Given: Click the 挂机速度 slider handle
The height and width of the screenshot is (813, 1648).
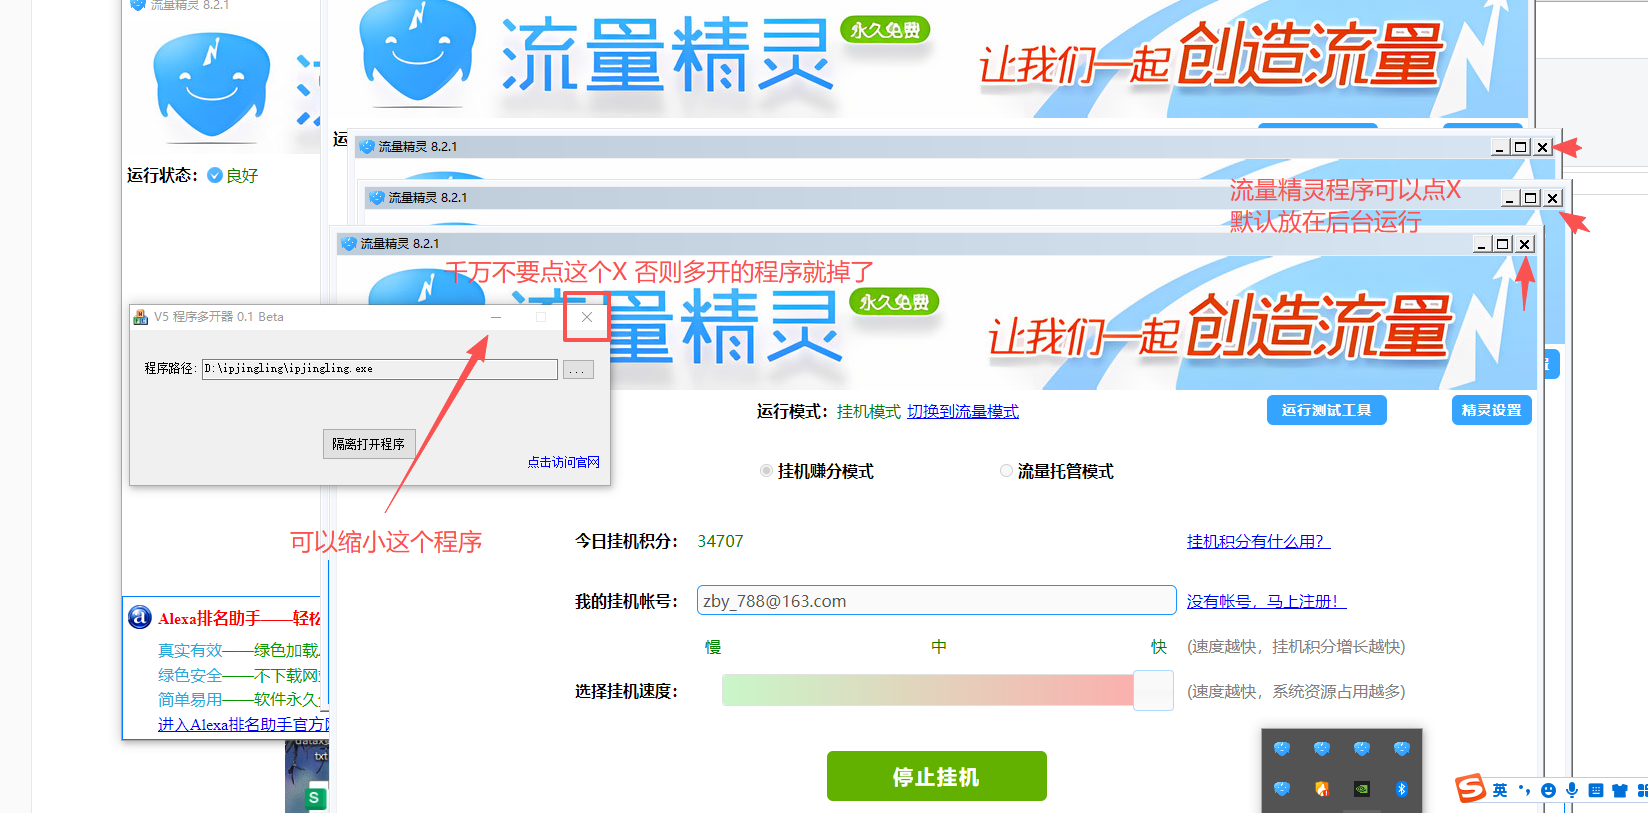Looking at the screenshot, I should click(1153, 691).
